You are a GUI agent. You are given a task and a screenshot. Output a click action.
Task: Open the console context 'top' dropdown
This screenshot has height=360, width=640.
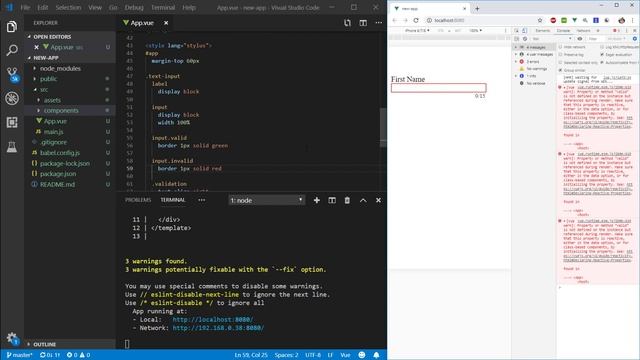point(551,39)
